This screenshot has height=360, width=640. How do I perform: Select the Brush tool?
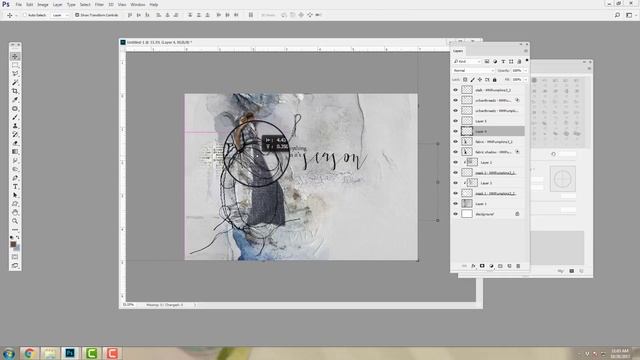15,117
